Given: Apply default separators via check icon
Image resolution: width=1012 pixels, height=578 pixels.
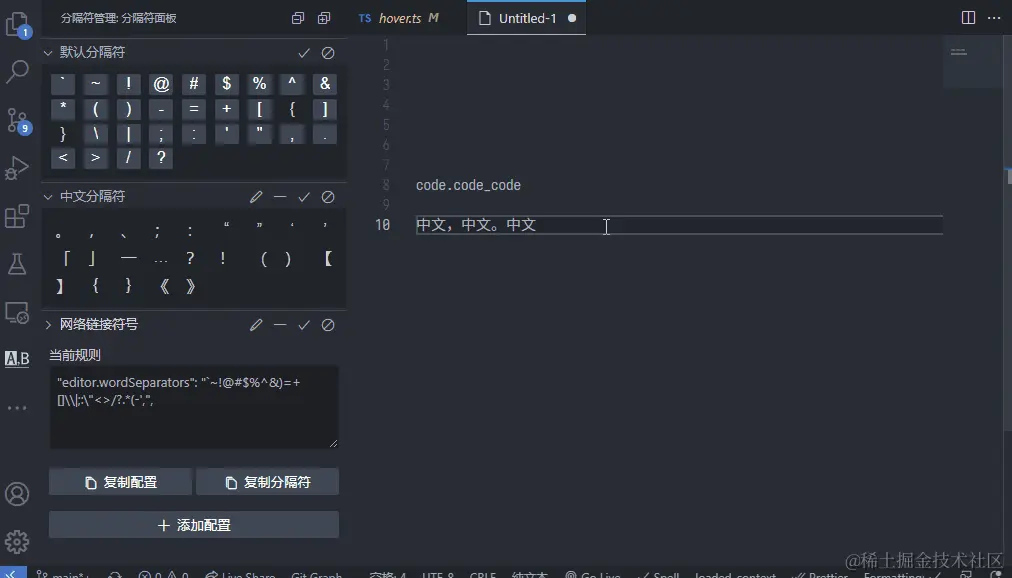Looking at the screenshot, I should [304, 52].
